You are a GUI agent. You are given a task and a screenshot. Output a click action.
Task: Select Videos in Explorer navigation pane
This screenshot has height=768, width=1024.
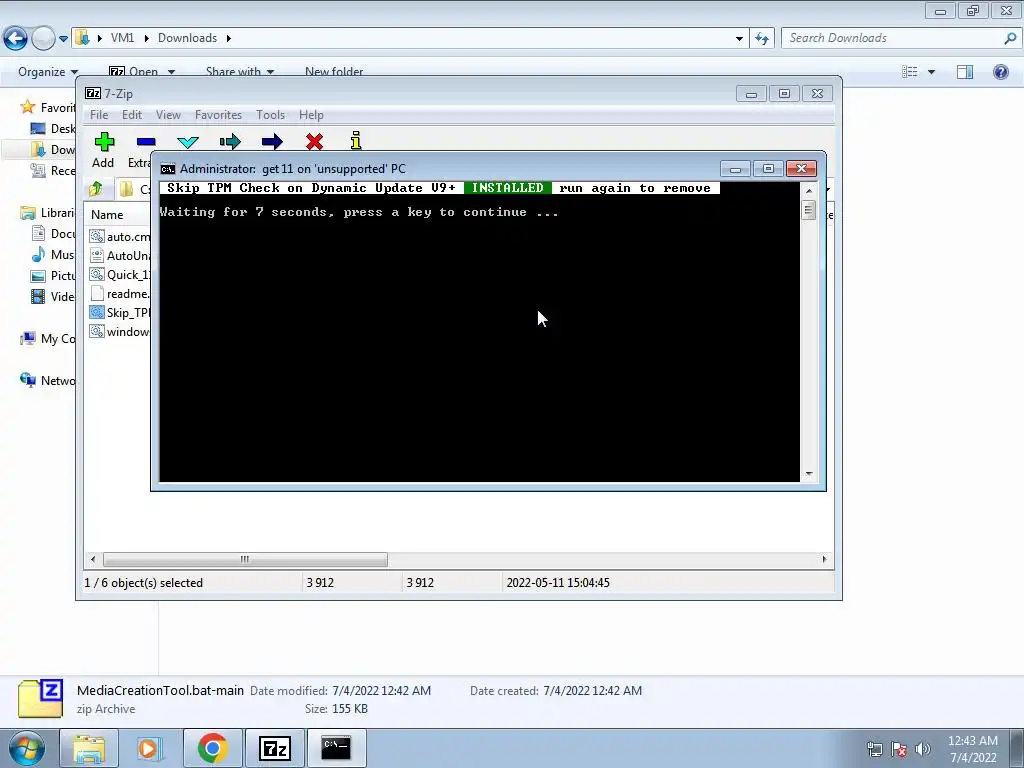point(53,296)
